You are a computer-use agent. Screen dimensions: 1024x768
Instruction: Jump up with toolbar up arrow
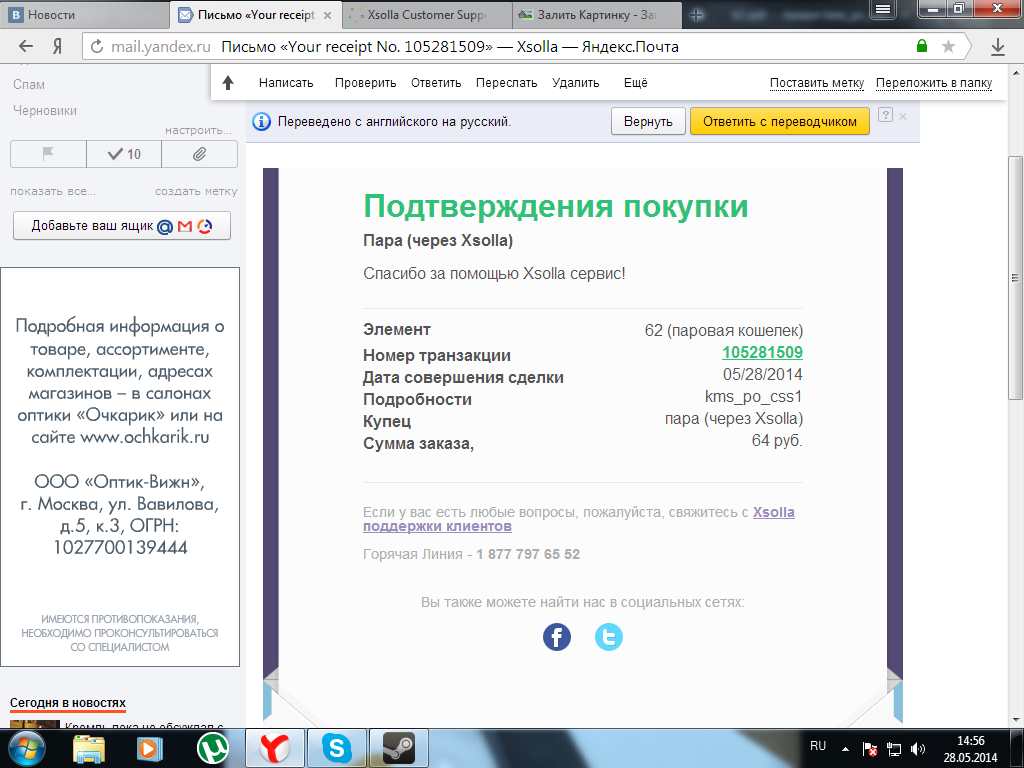(x=228, y=83)
